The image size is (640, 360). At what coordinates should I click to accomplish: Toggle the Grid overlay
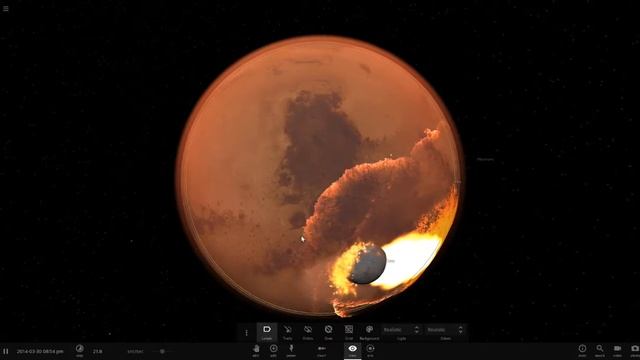(x=349, y=332)
